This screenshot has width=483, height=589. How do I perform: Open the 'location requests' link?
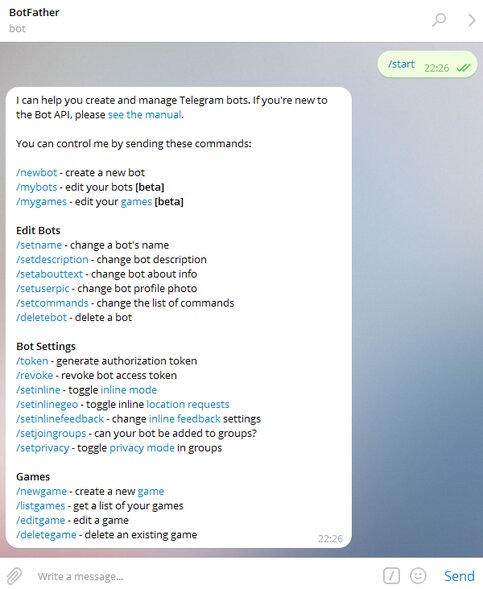(188, 404)
